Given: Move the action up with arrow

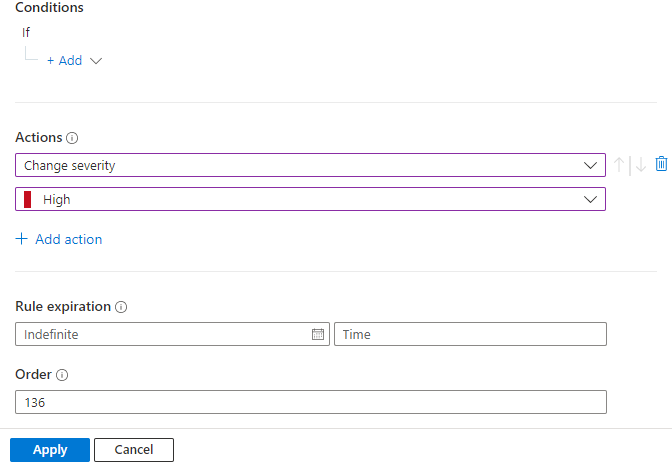Looking at the screenshot, I should 620,165.
